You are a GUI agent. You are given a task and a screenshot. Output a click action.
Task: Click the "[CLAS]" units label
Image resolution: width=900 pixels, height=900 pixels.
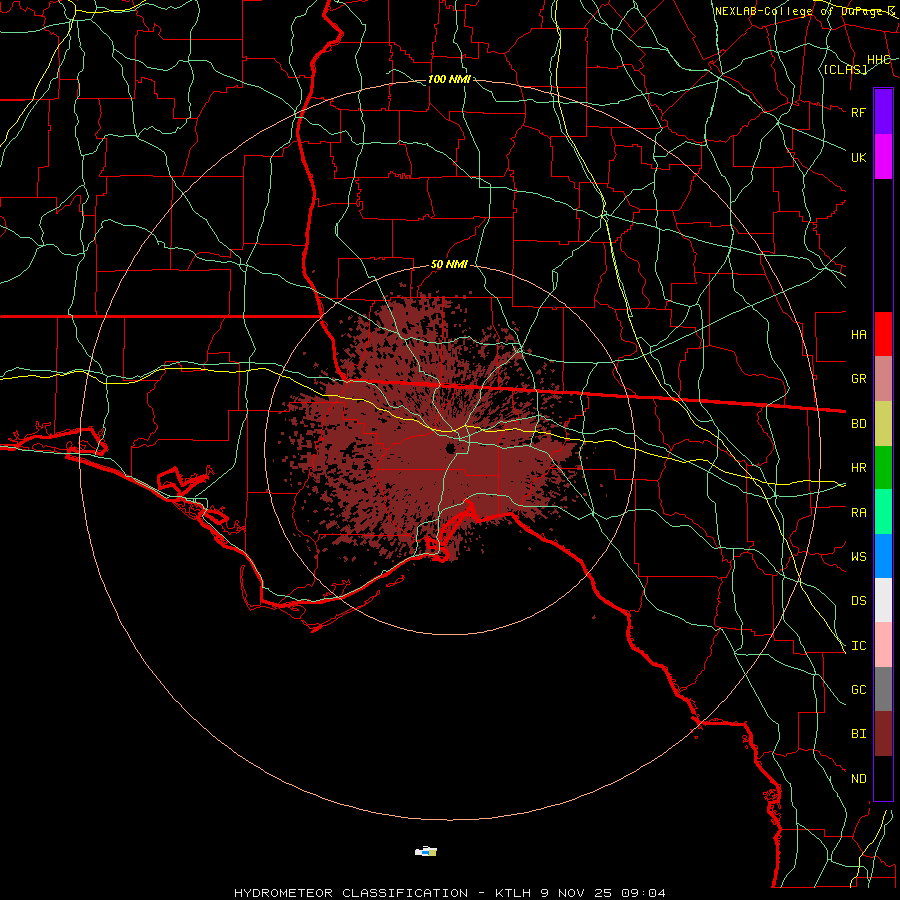tap(845, 69)
